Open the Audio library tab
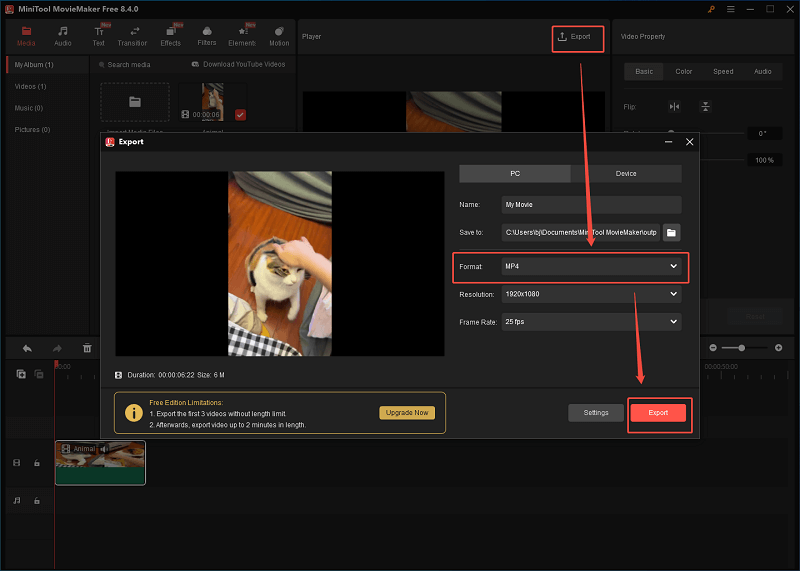800x571 pixels. point(63,36)
